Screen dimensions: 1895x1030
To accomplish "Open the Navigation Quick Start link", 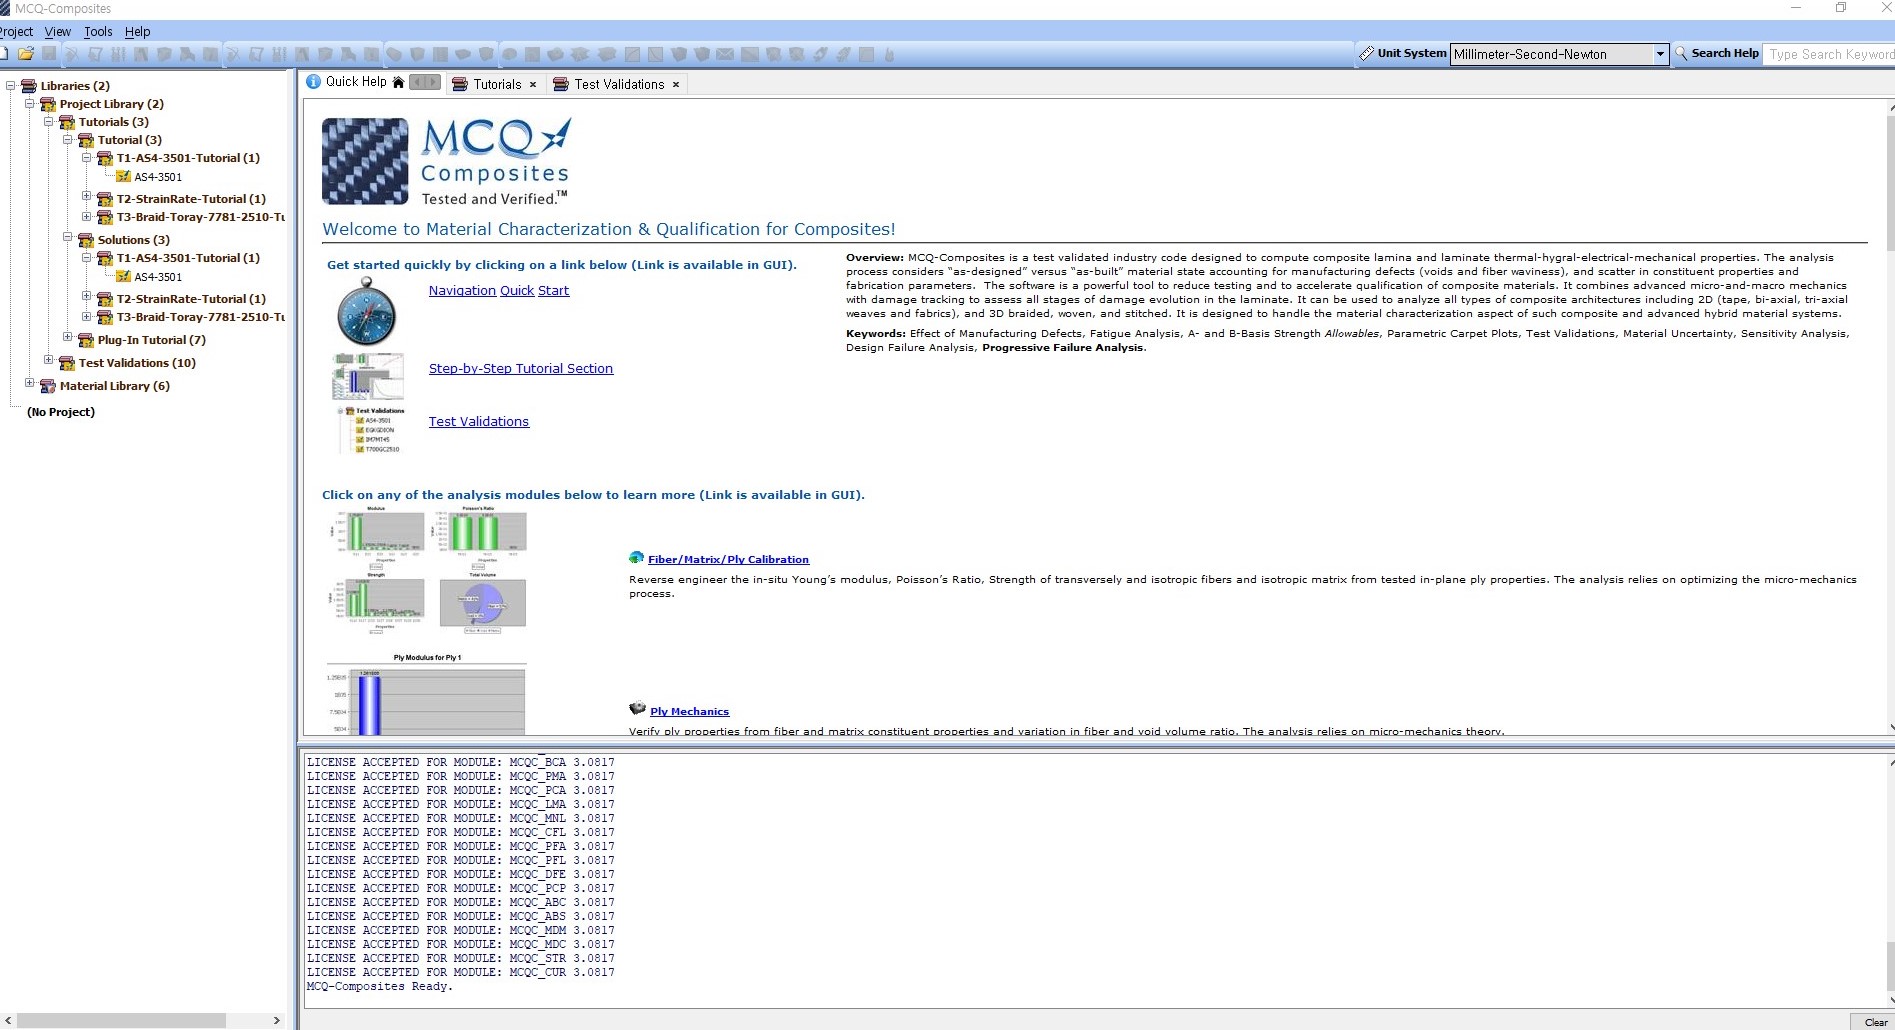I will click(x=499, y=291).
